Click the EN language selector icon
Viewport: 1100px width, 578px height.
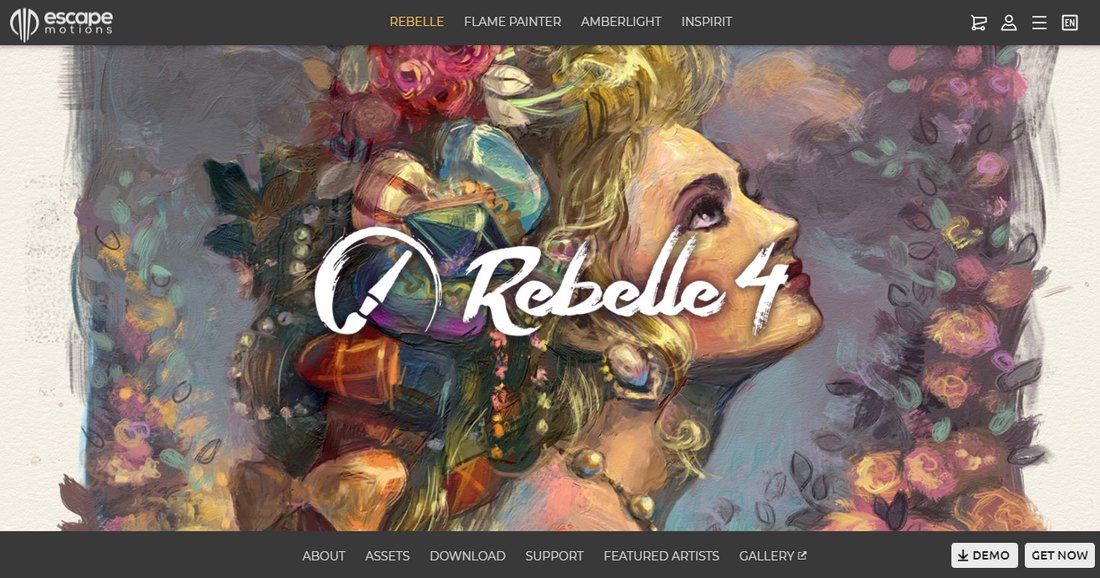[x=1069, y=22]
